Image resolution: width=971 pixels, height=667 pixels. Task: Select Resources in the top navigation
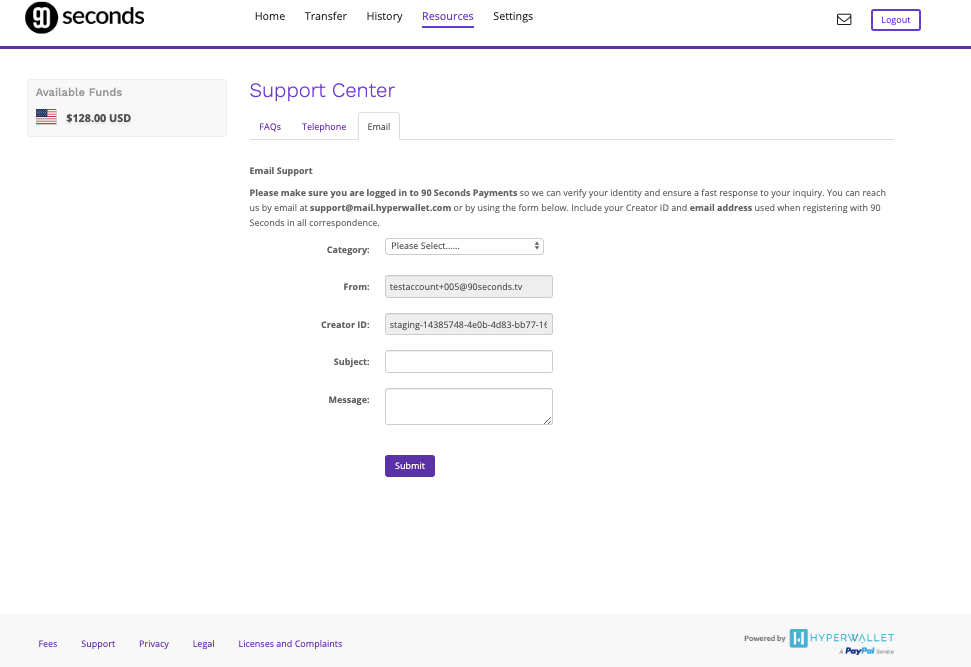448,17
